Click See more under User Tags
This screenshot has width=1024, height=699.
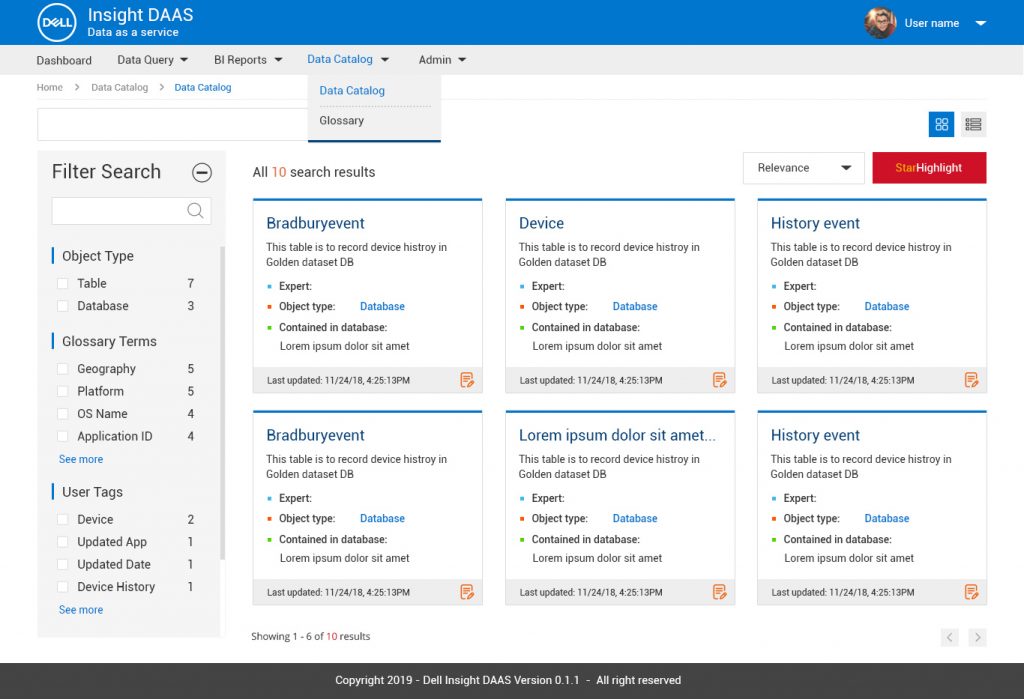pyautogui.click(x=80, y=609)
